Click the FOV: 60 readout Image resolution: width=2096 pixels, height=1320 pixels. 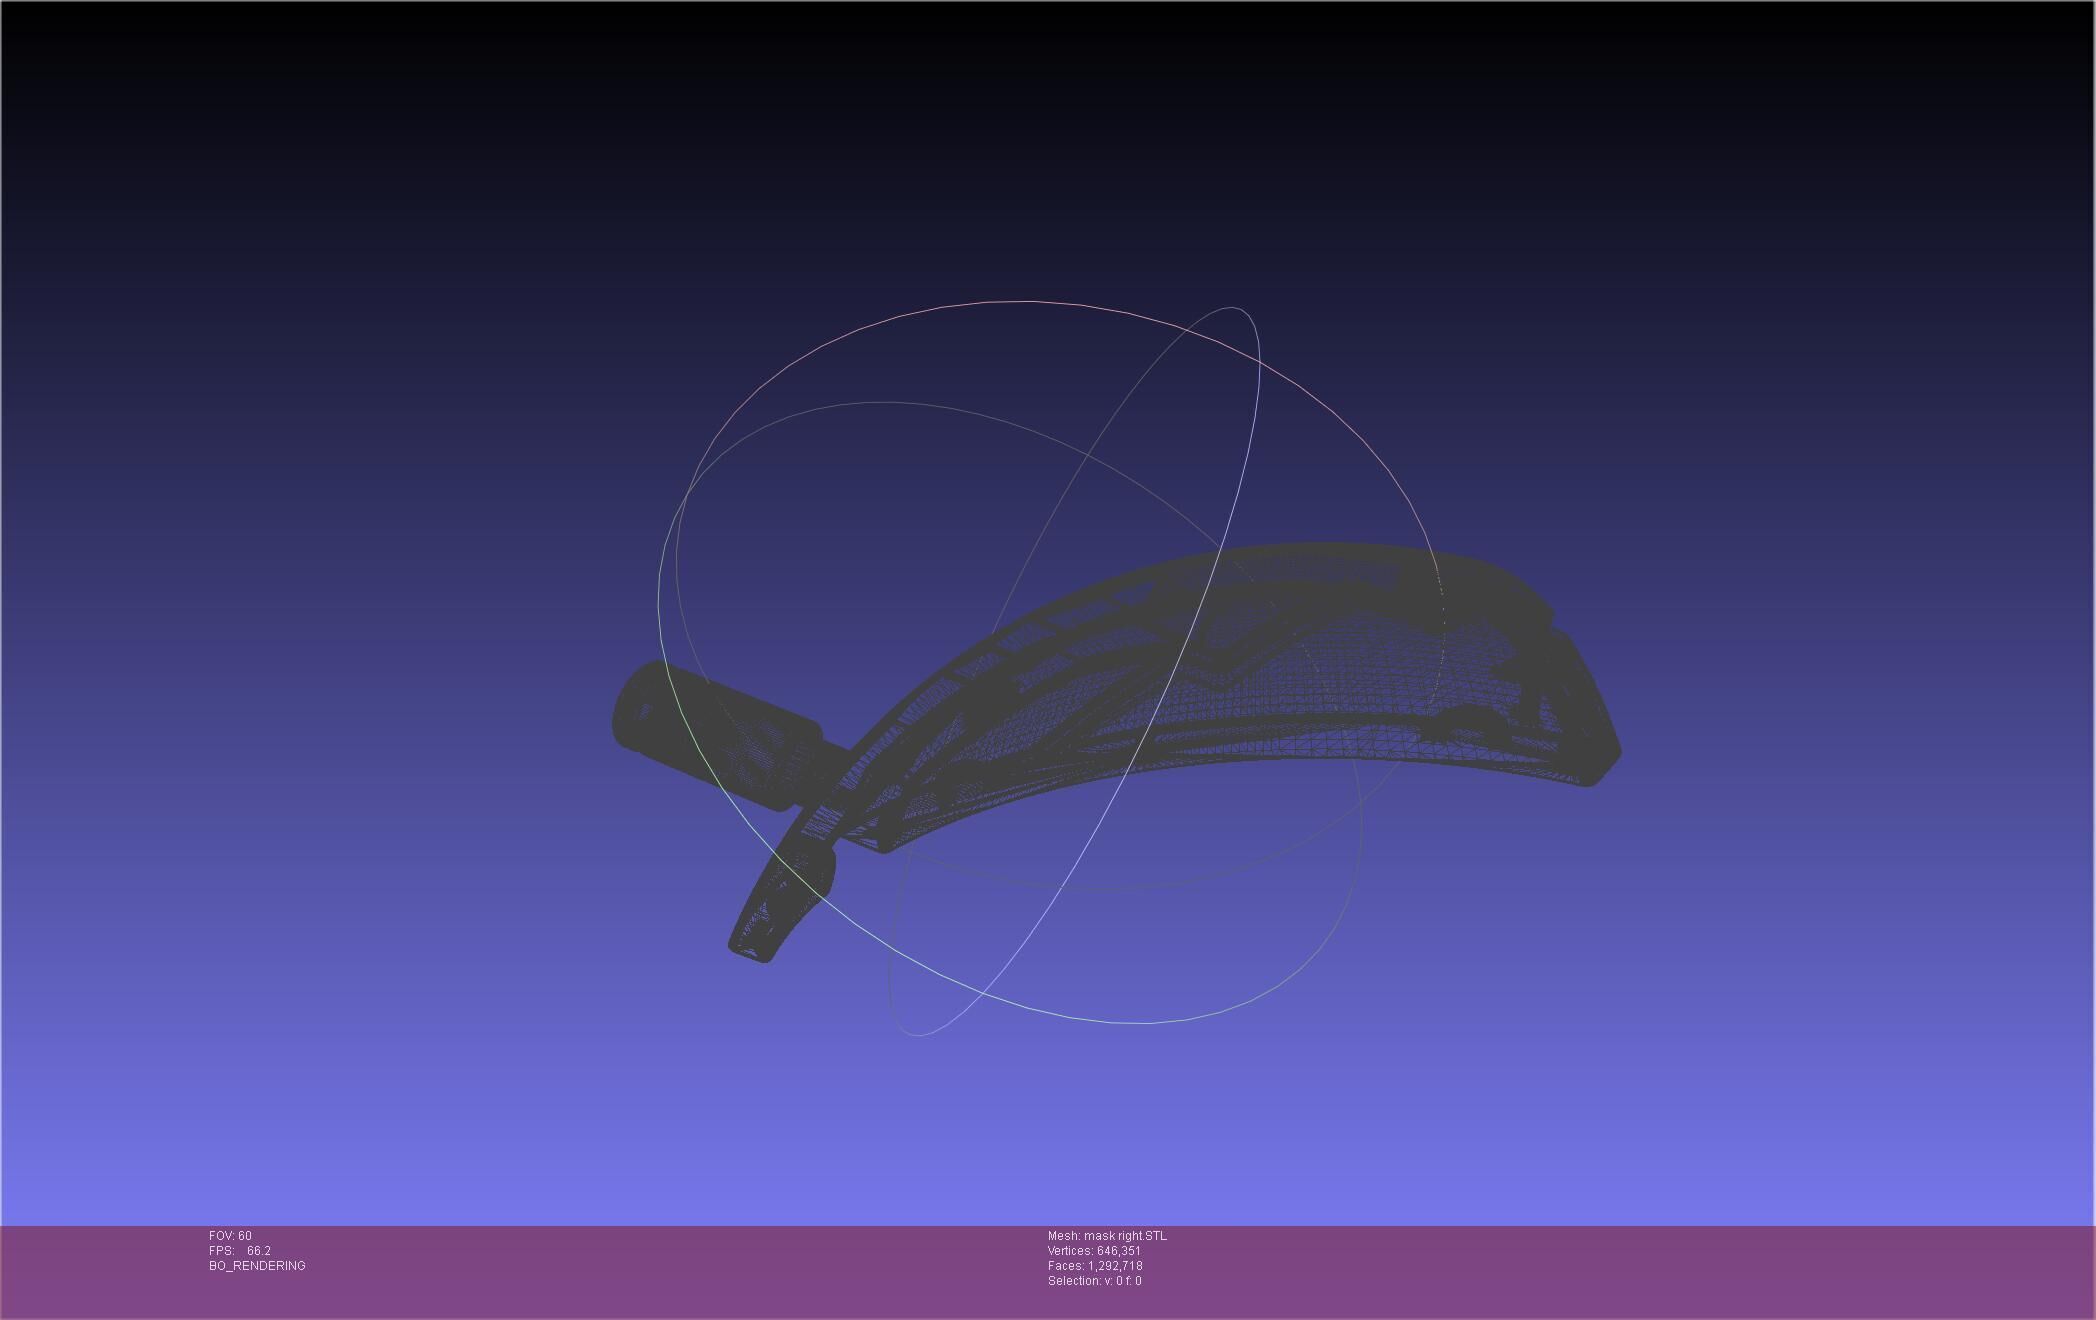click(x=230, y=1236)
